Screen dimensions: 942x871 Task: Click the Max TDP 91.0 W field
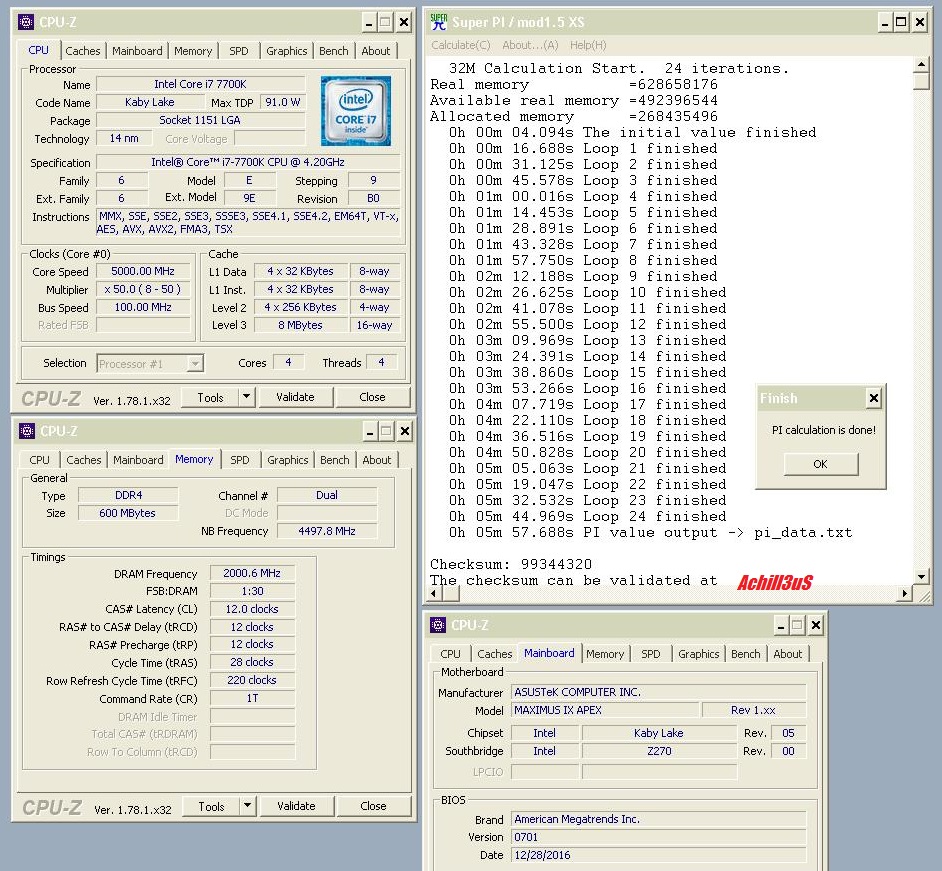click(282, 102)
